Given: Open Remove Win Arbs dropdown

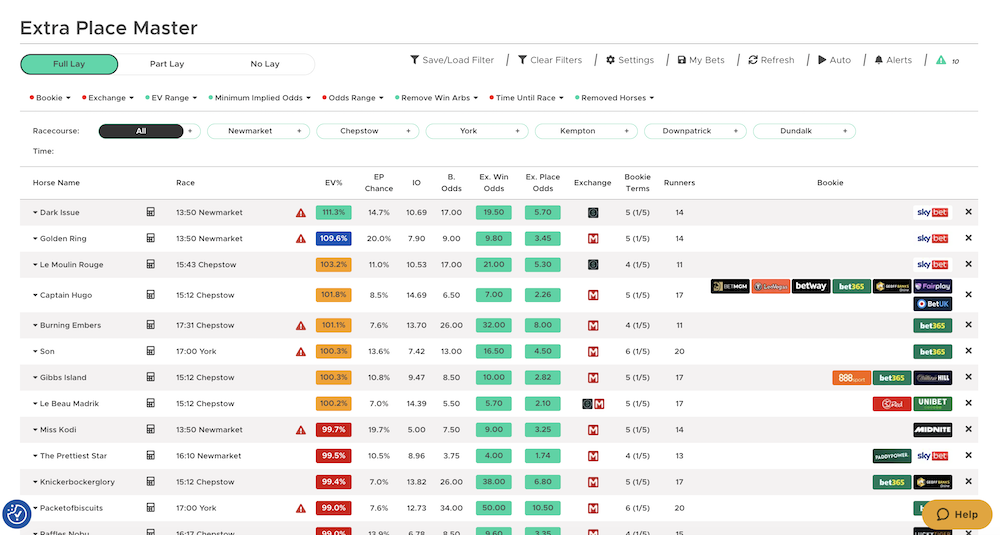Looking at the screenshot, I should pos(436,98).
